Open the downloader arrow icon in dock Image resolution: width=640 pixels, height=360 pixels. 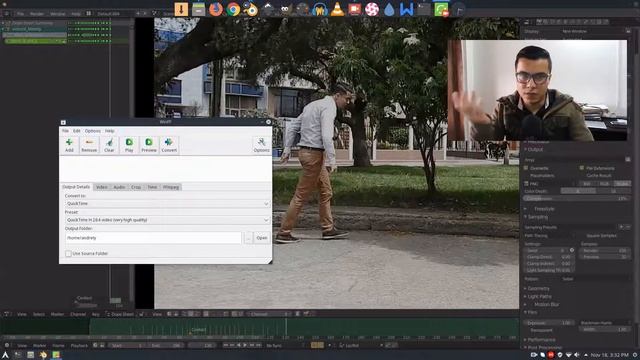point(181,9)
